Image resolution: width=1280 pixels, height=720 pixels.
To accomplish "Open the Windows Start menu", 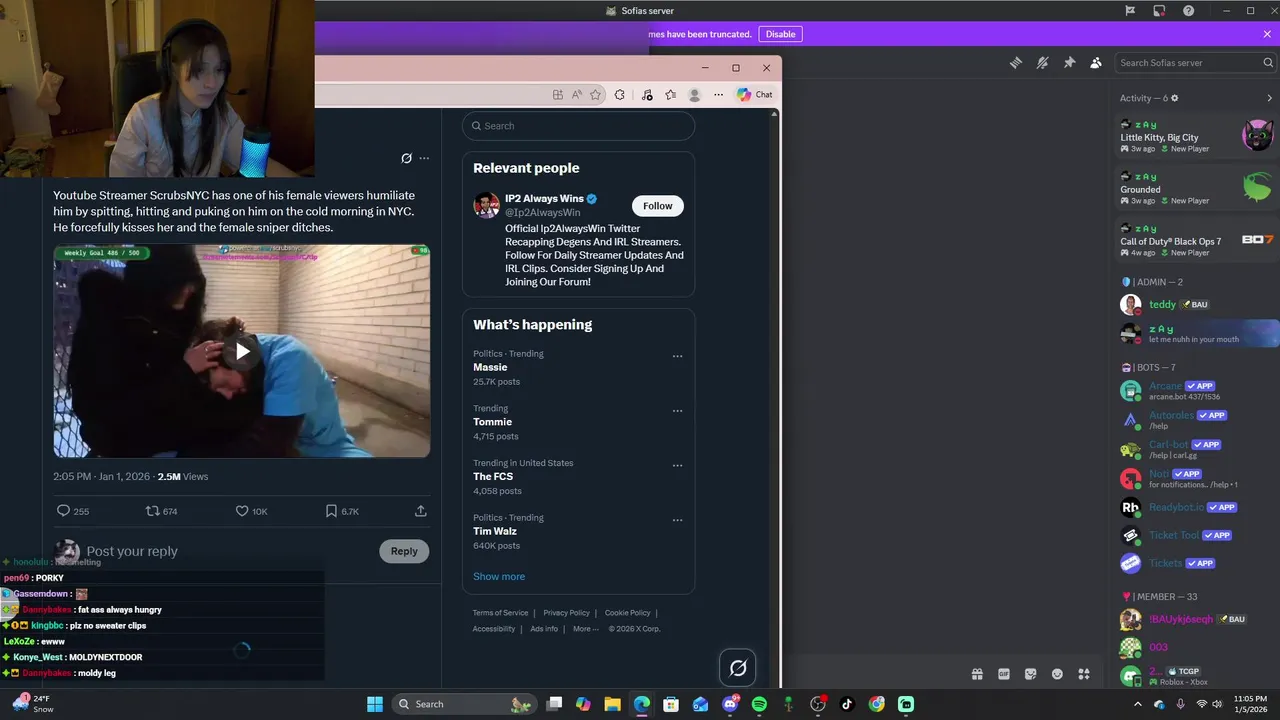I will click(x=374, y=704).
